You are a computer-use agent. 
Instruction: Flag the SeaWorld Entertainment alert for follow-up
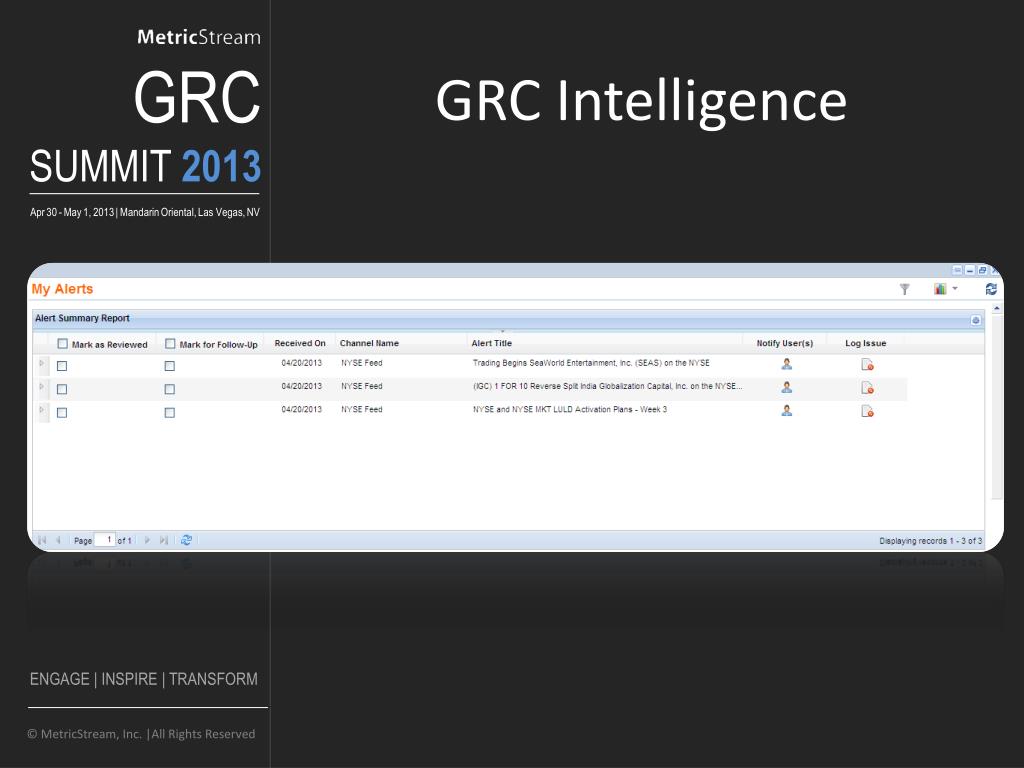170,366
